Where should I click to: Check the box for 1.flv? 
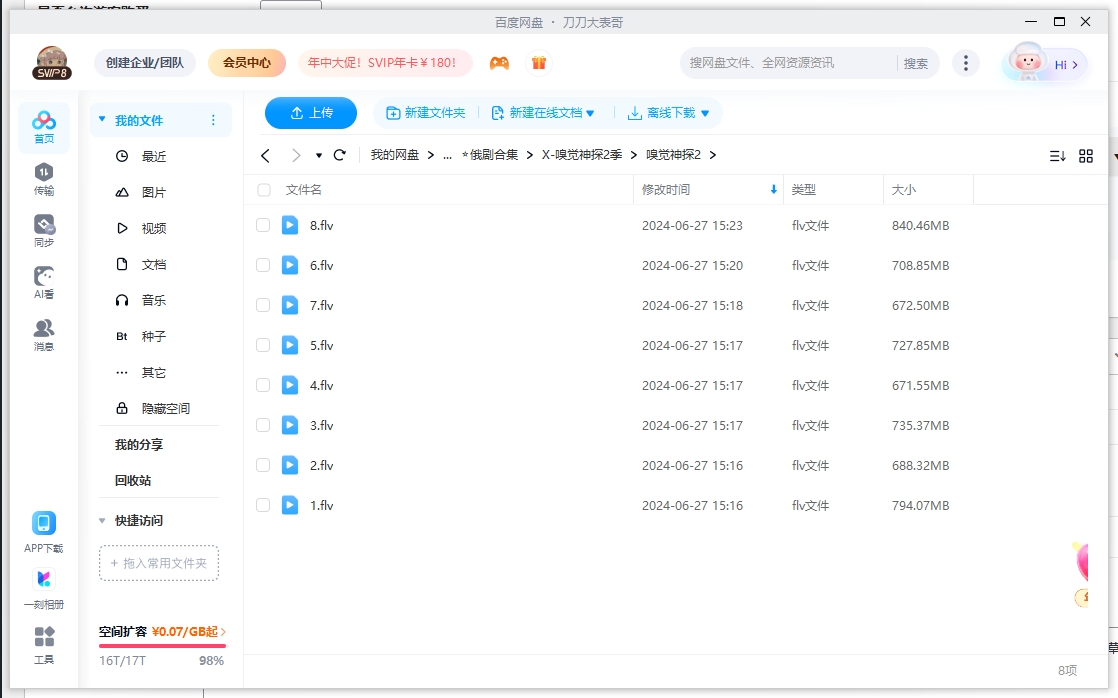pos(263,505)
